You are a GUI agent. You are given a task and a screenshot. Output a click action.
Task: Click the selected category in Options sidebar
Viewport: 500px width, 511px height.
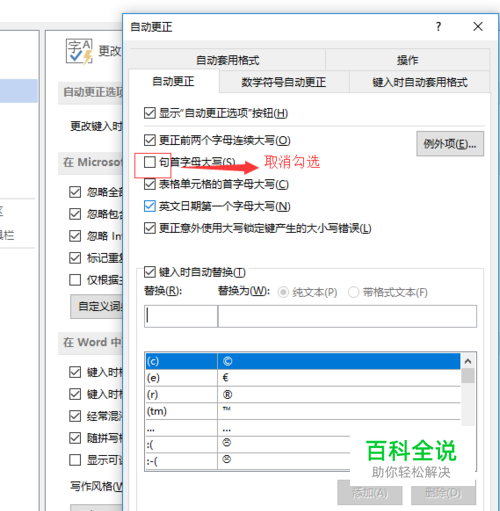[x=19, y=91]
